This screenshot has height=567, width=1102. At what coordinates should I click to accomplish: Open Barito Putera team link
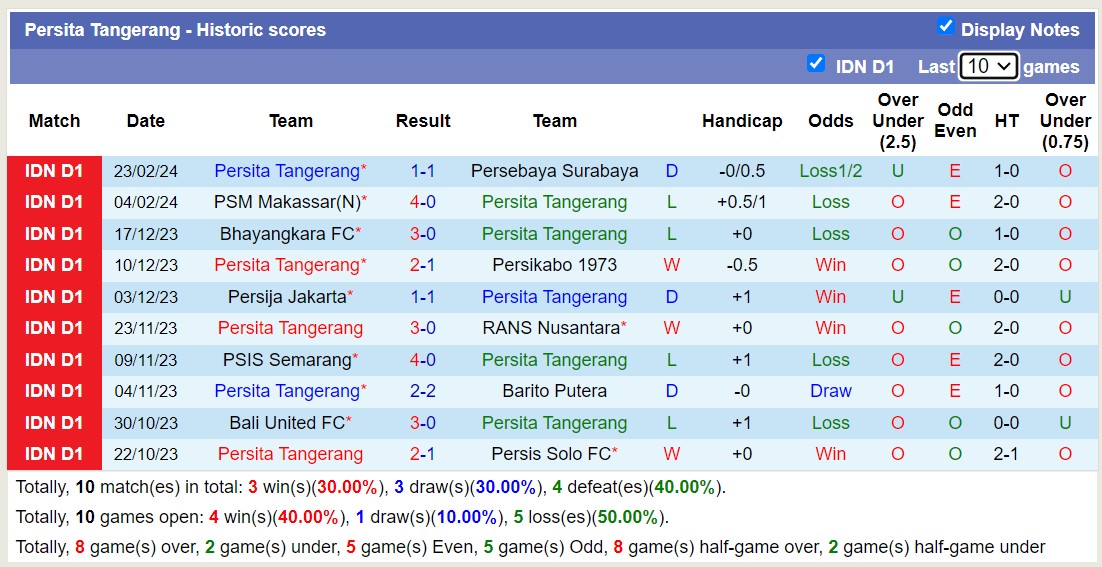(x=554, y=391)
